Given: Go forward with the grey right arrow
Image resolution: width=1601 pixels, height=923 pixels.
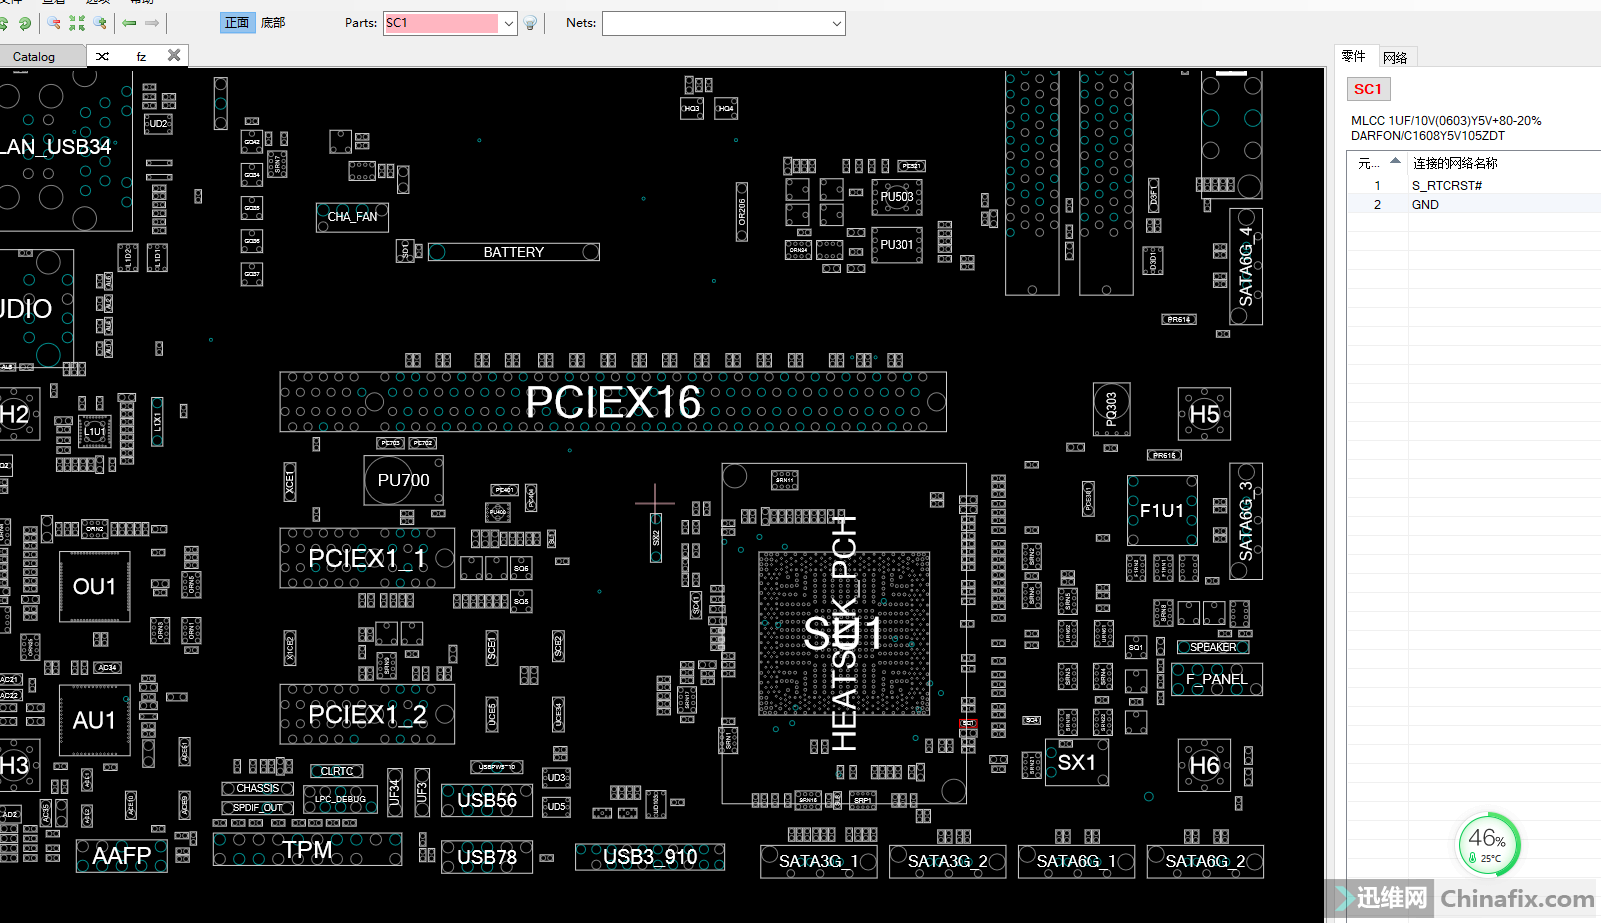Looking at the screenshot, I should coord(152,23).
